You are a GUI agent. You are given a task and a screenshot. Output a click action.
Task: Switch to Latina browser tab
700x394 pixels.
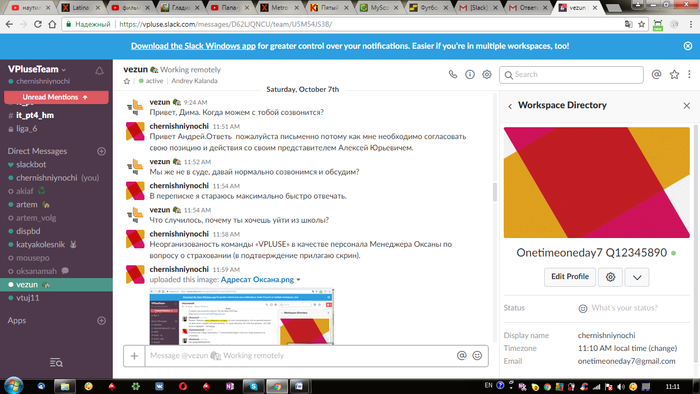point(80,7)
